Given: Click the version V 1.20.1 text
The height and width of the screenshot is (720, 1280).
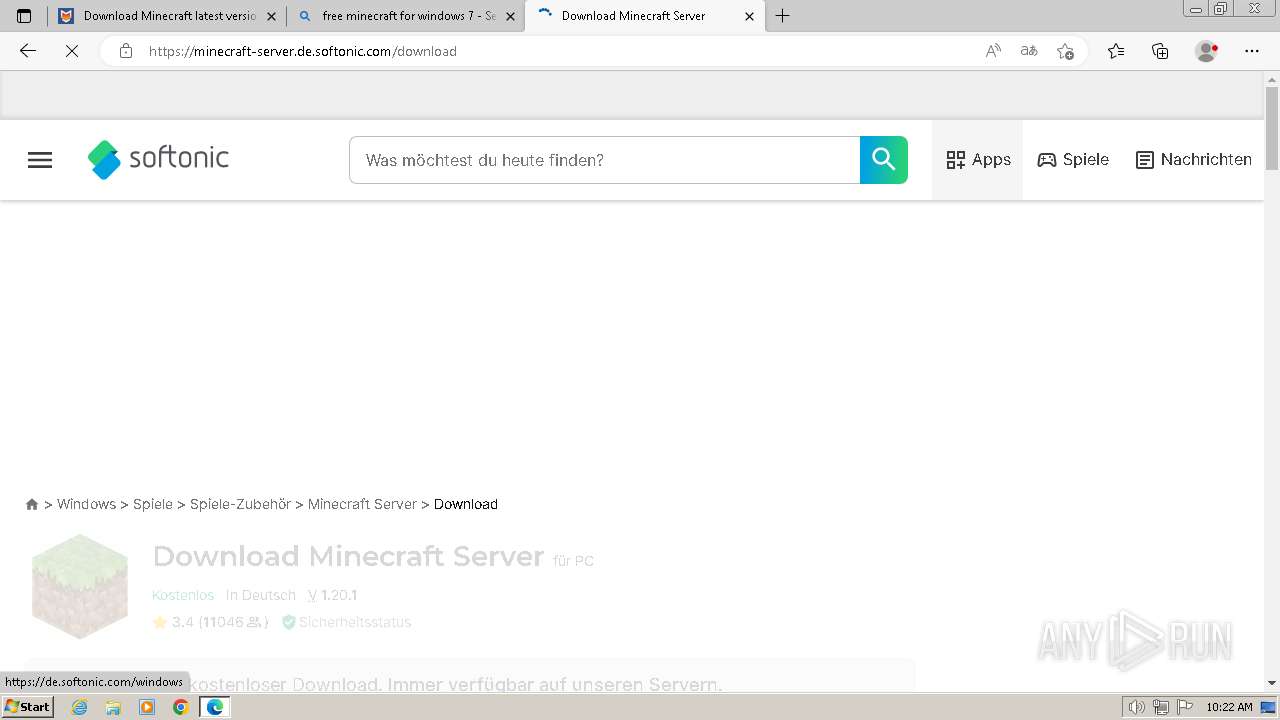Looking at the screenshot, I should point(332,595).
